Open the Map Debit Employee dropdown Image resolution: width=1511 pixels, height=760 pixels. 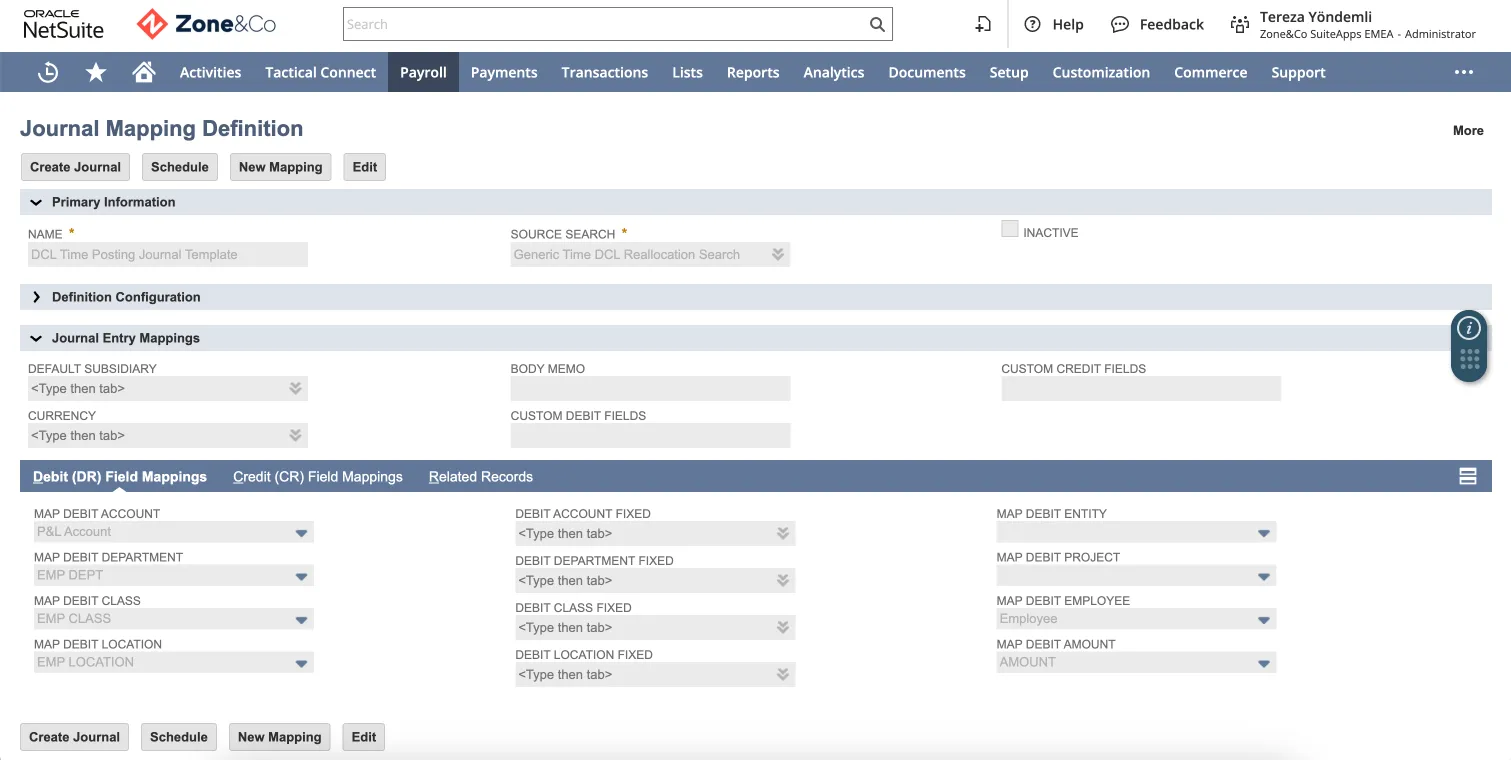(x=1264, y=620)
